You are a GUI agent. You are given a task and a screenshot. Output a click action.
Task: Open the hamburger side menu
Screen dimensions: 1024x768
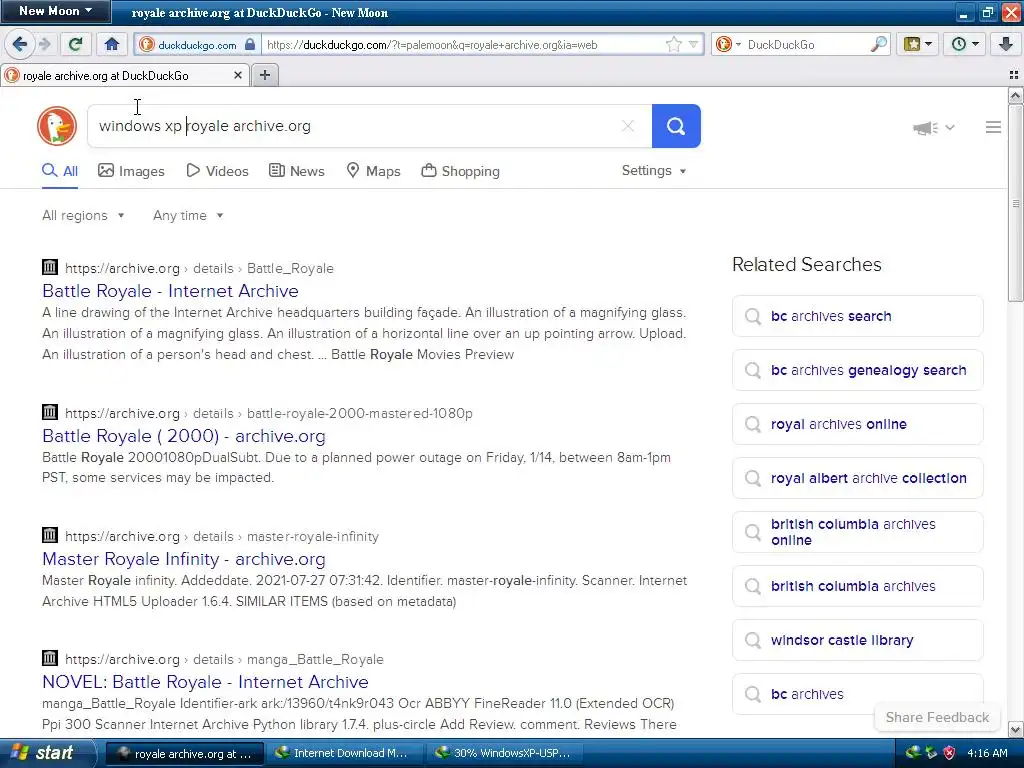tap(993, 127)
